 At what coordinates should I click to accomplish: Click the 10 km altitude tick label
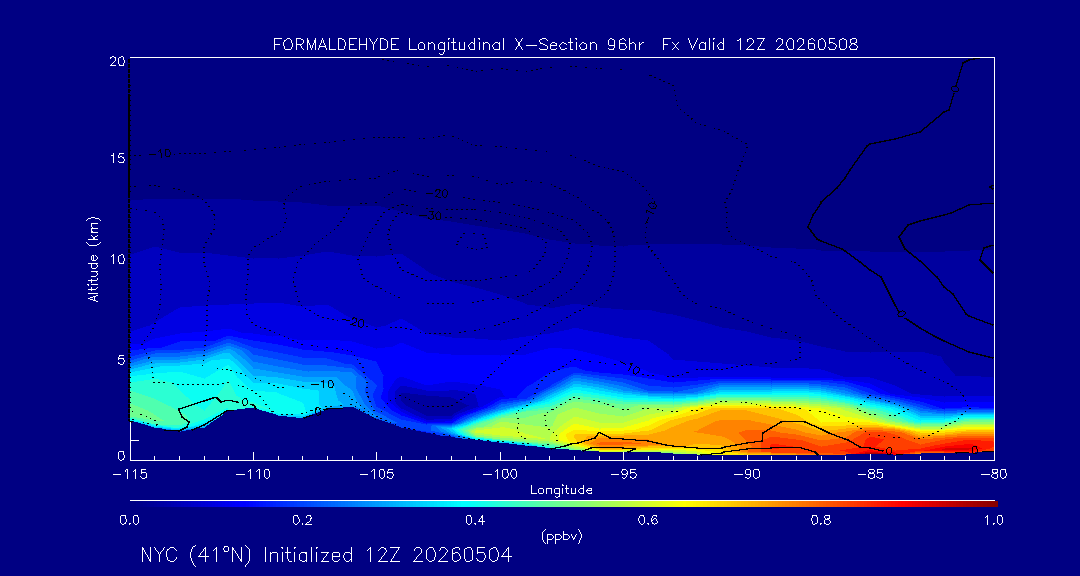coord(117,260)
